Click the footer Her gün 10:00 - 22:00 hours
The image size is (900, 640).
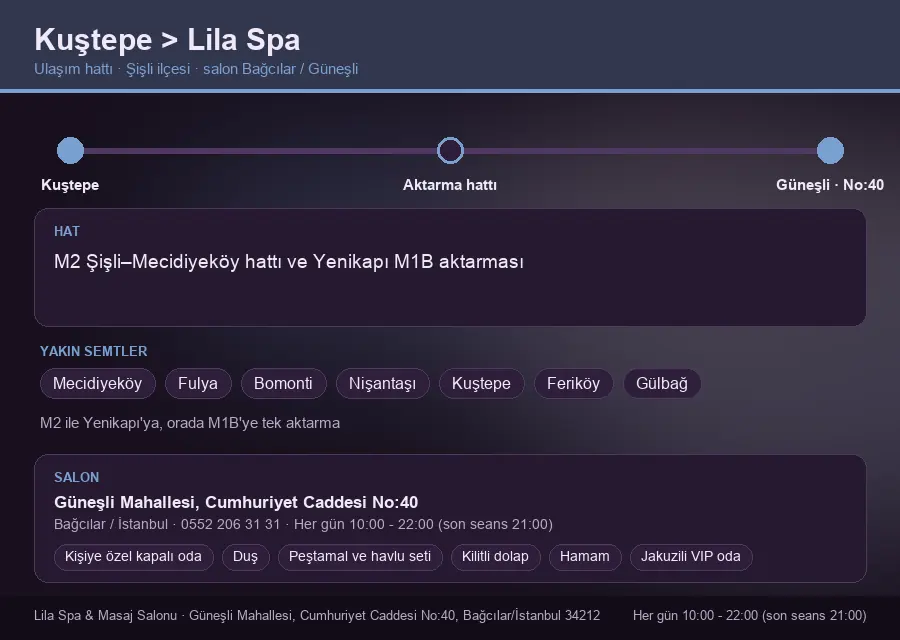click(x=750, y=615)
